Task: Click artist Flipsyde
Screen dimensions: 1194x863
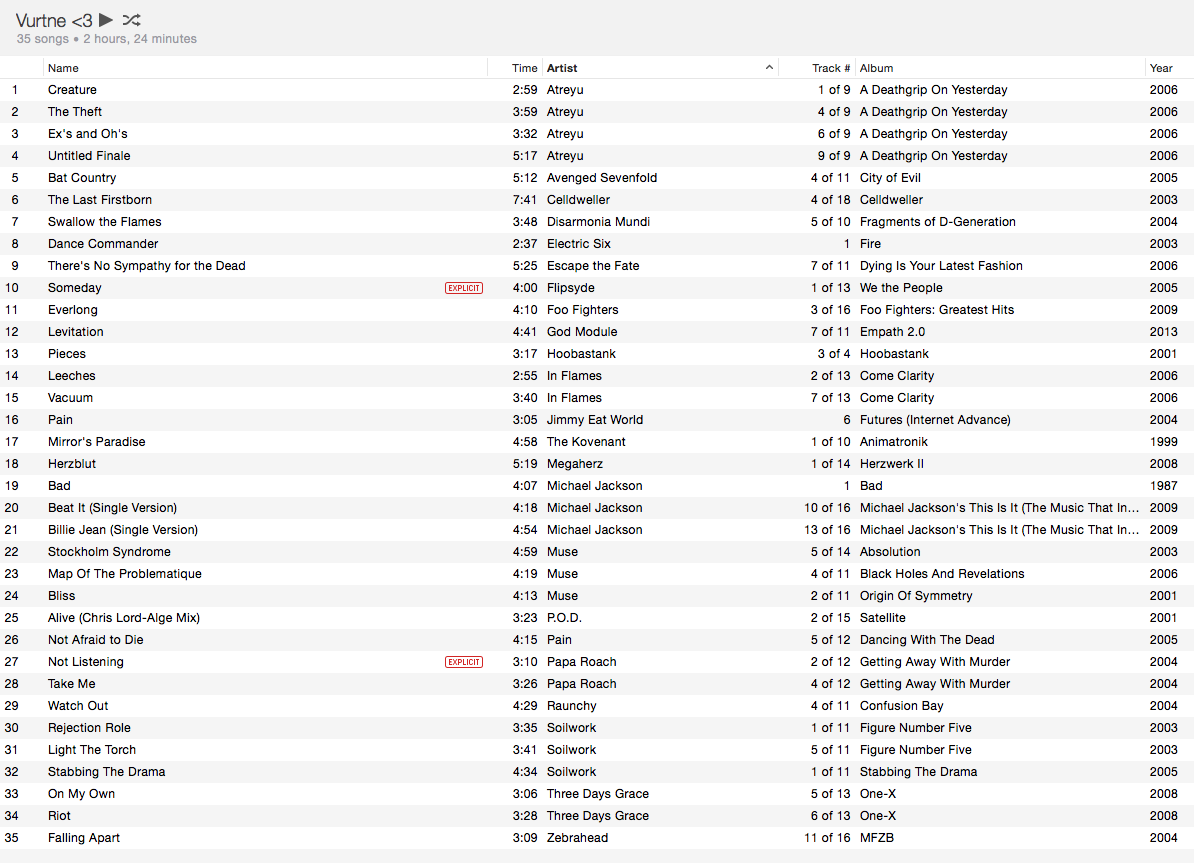Action: point(570,288)
